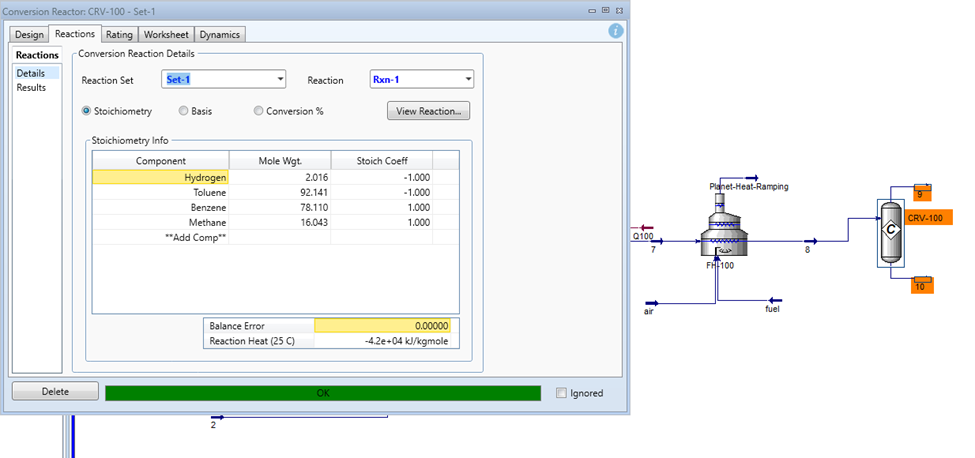
Task: Open the Reaction Set dropdown
Action: [x=224, y=80]
